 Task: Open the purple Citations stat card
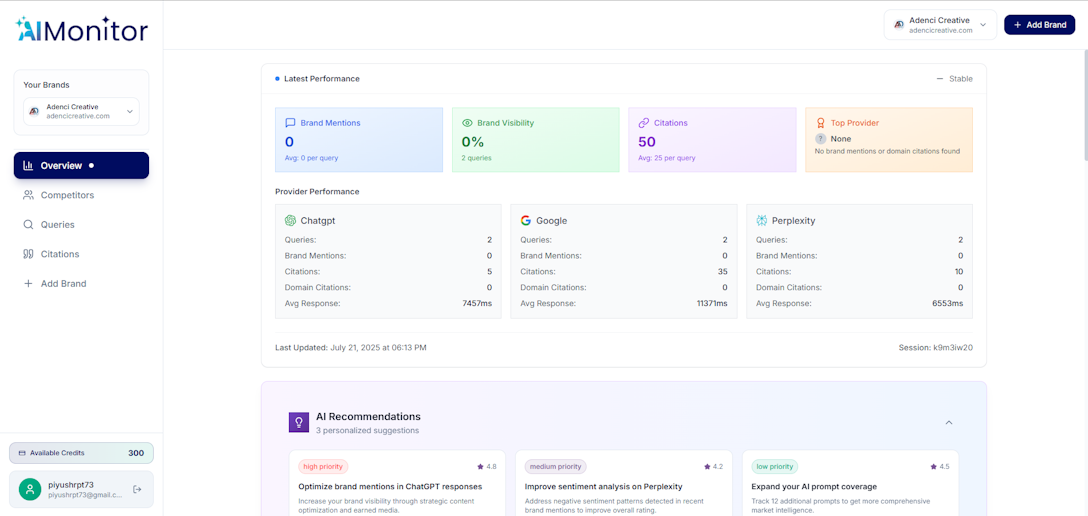pyautogui.click(x=712, y=139)
